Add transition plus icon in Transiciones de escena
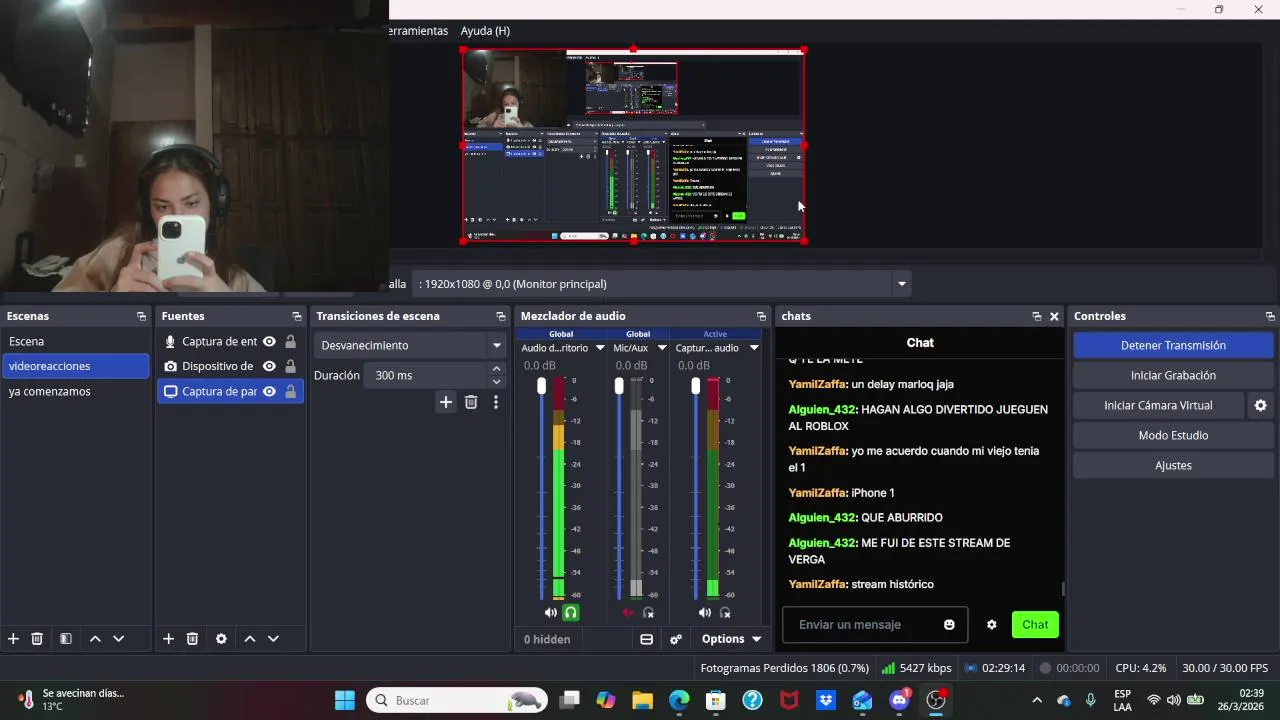 [x=446, y=402]
